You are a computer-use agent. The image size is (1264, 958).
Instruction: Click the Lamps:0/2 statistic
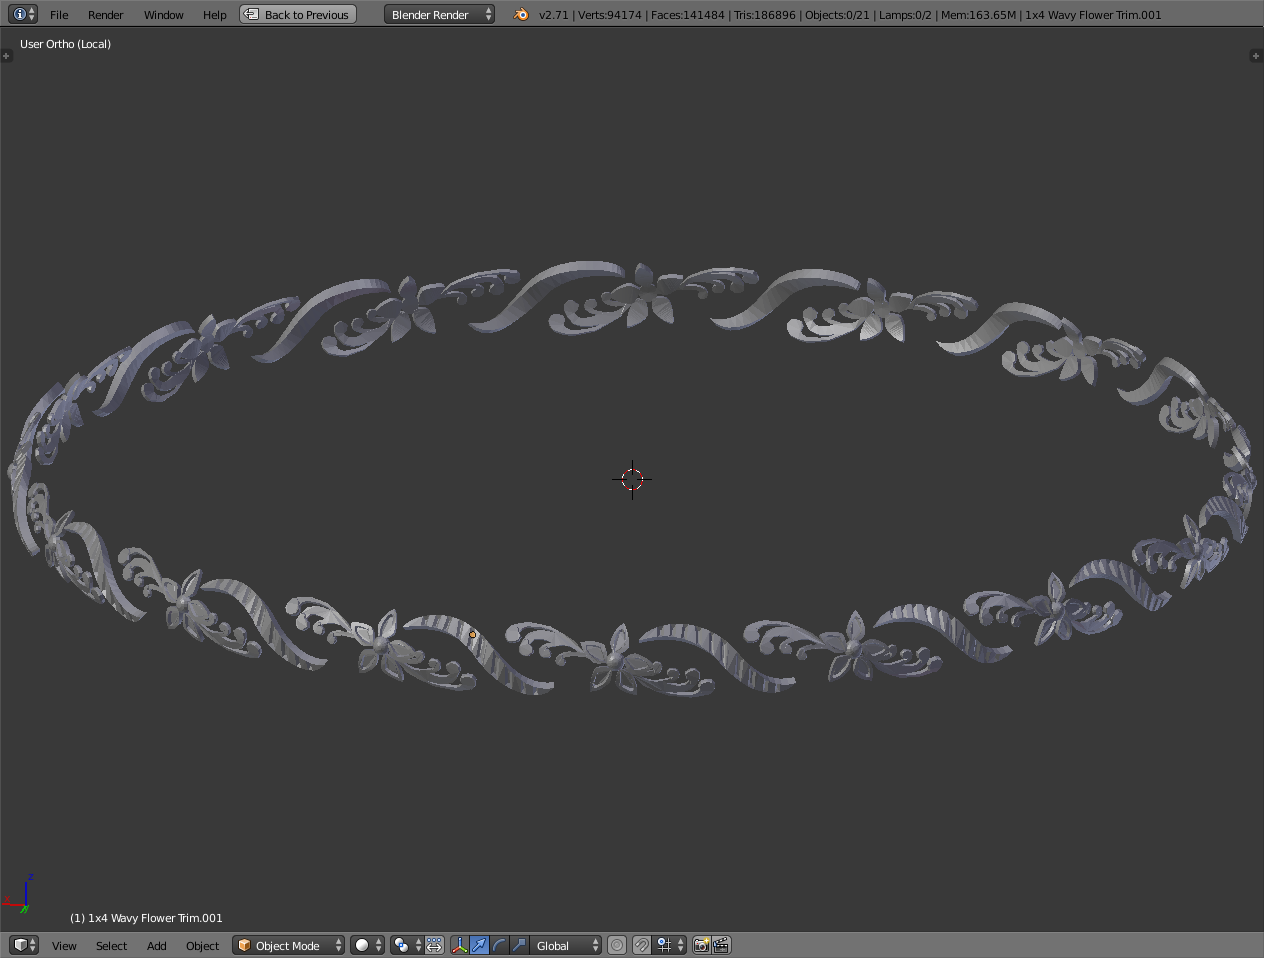(x=905, y=15)
